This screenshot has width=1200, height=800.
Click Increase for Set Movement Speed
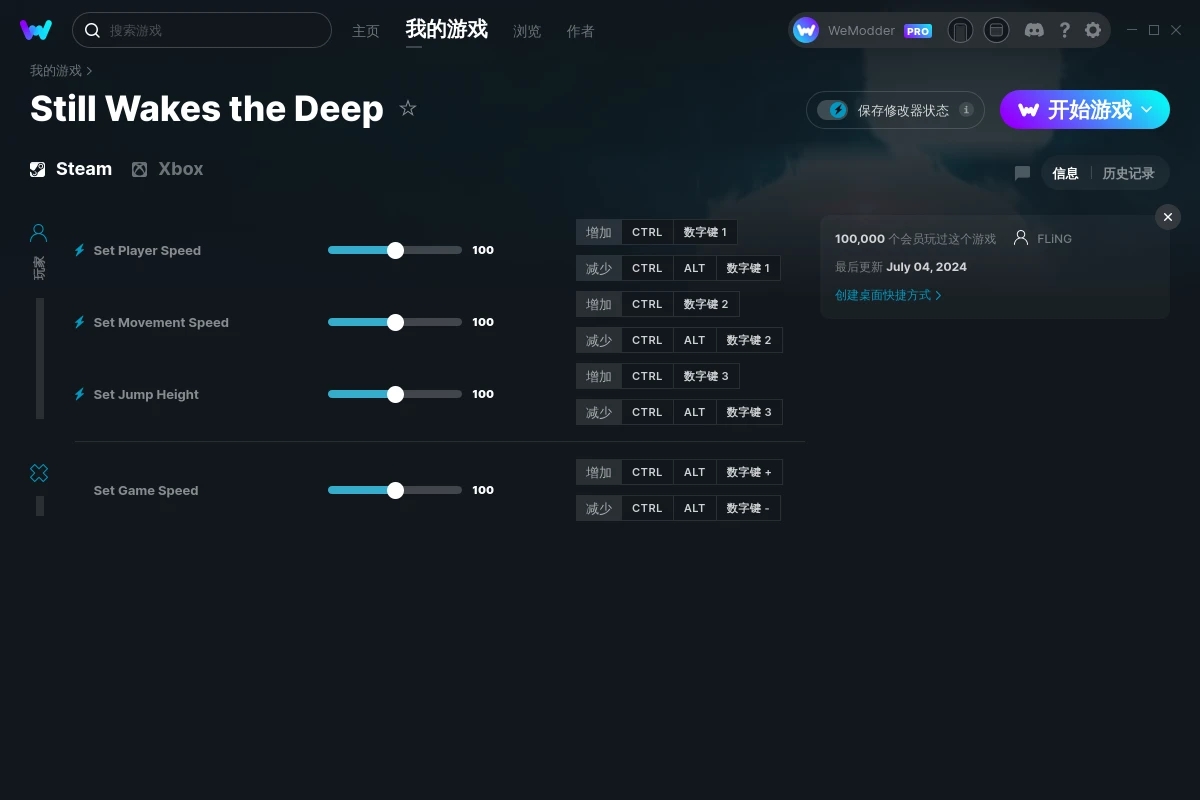pos(599,304)
